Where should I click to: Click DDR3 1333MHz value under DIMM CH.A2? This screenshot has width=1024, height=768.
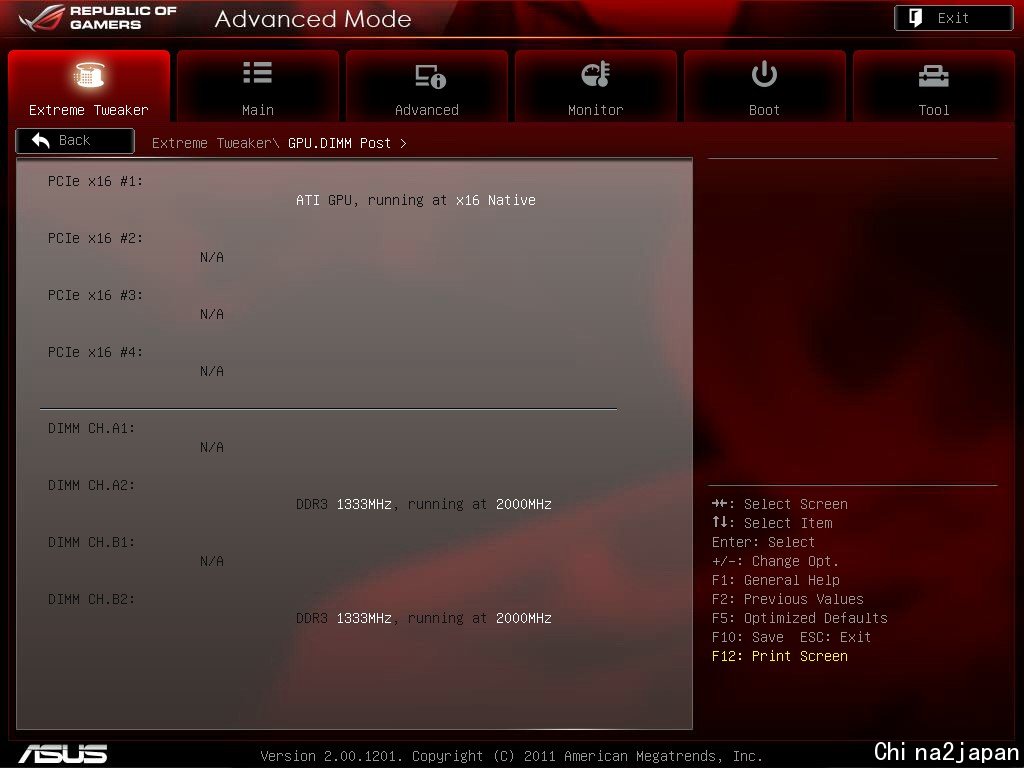[x=424, y=504]
